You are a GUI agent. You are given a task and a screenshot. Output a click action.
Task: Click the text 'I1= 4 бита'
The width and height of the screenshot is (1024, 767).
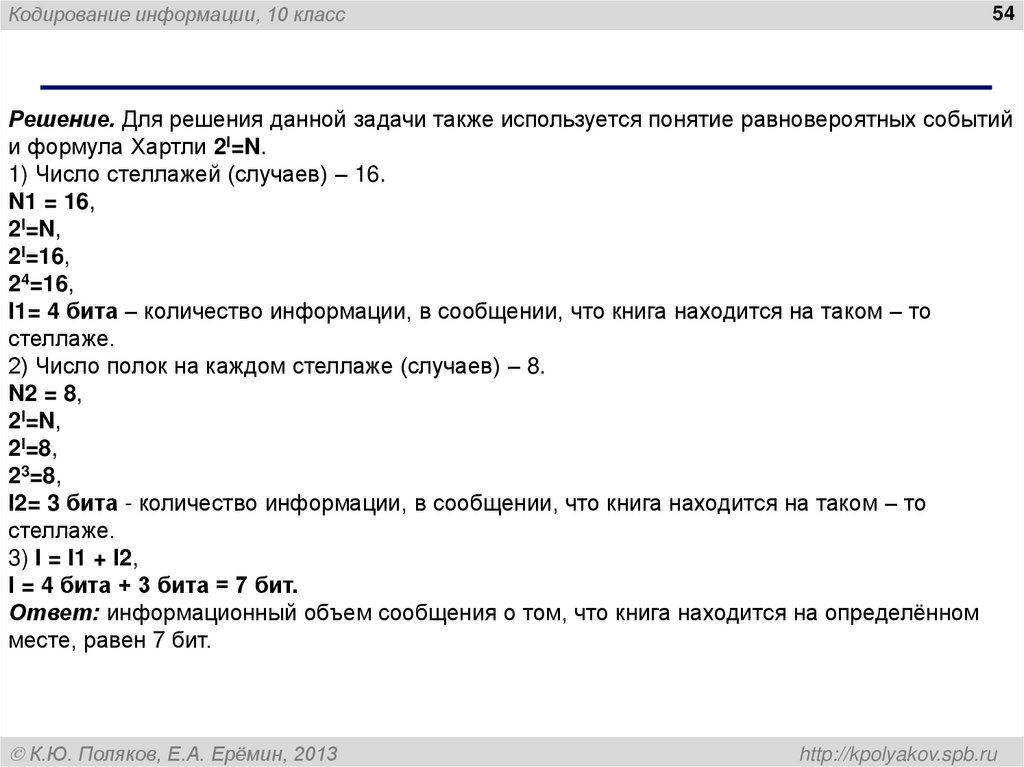click(63, 312)
